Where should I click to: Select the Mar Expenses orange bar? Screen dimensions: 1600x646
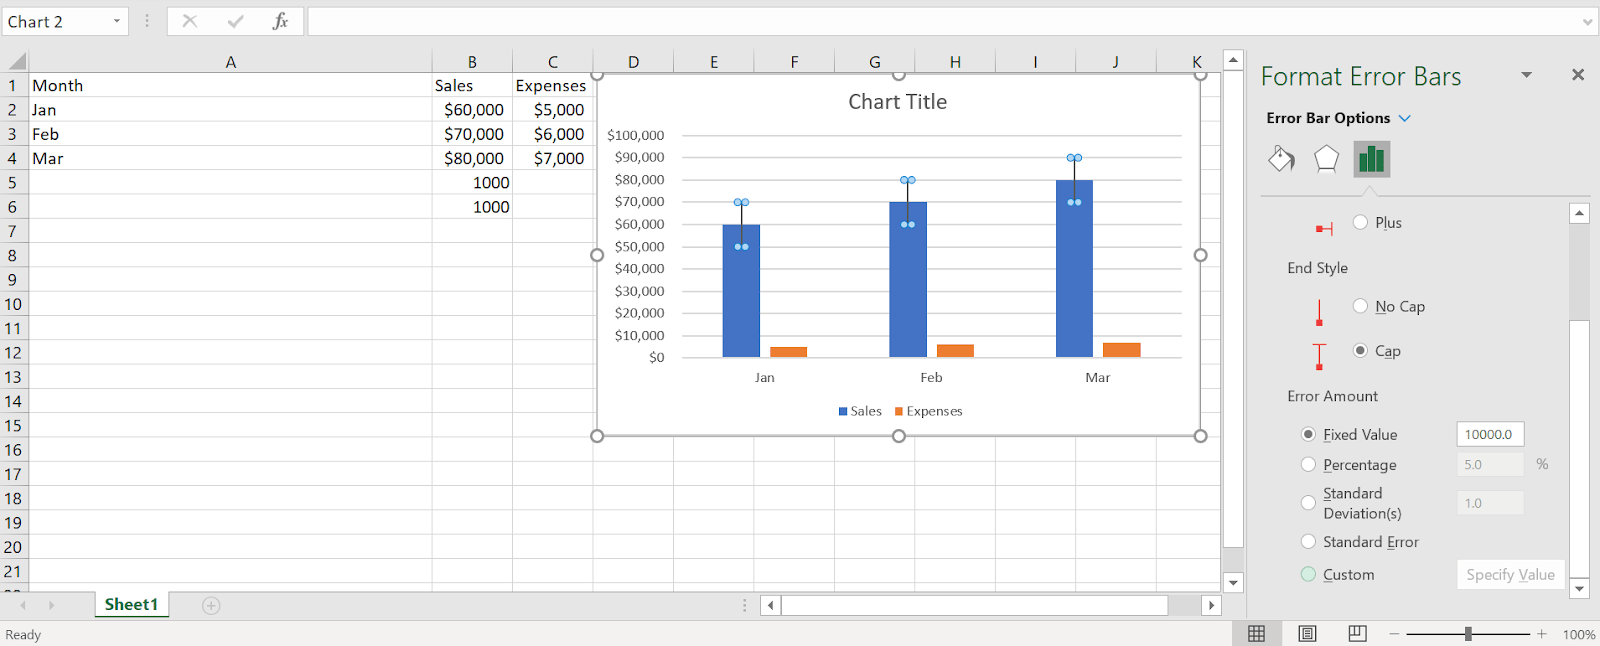click(x=1122, y=350)
